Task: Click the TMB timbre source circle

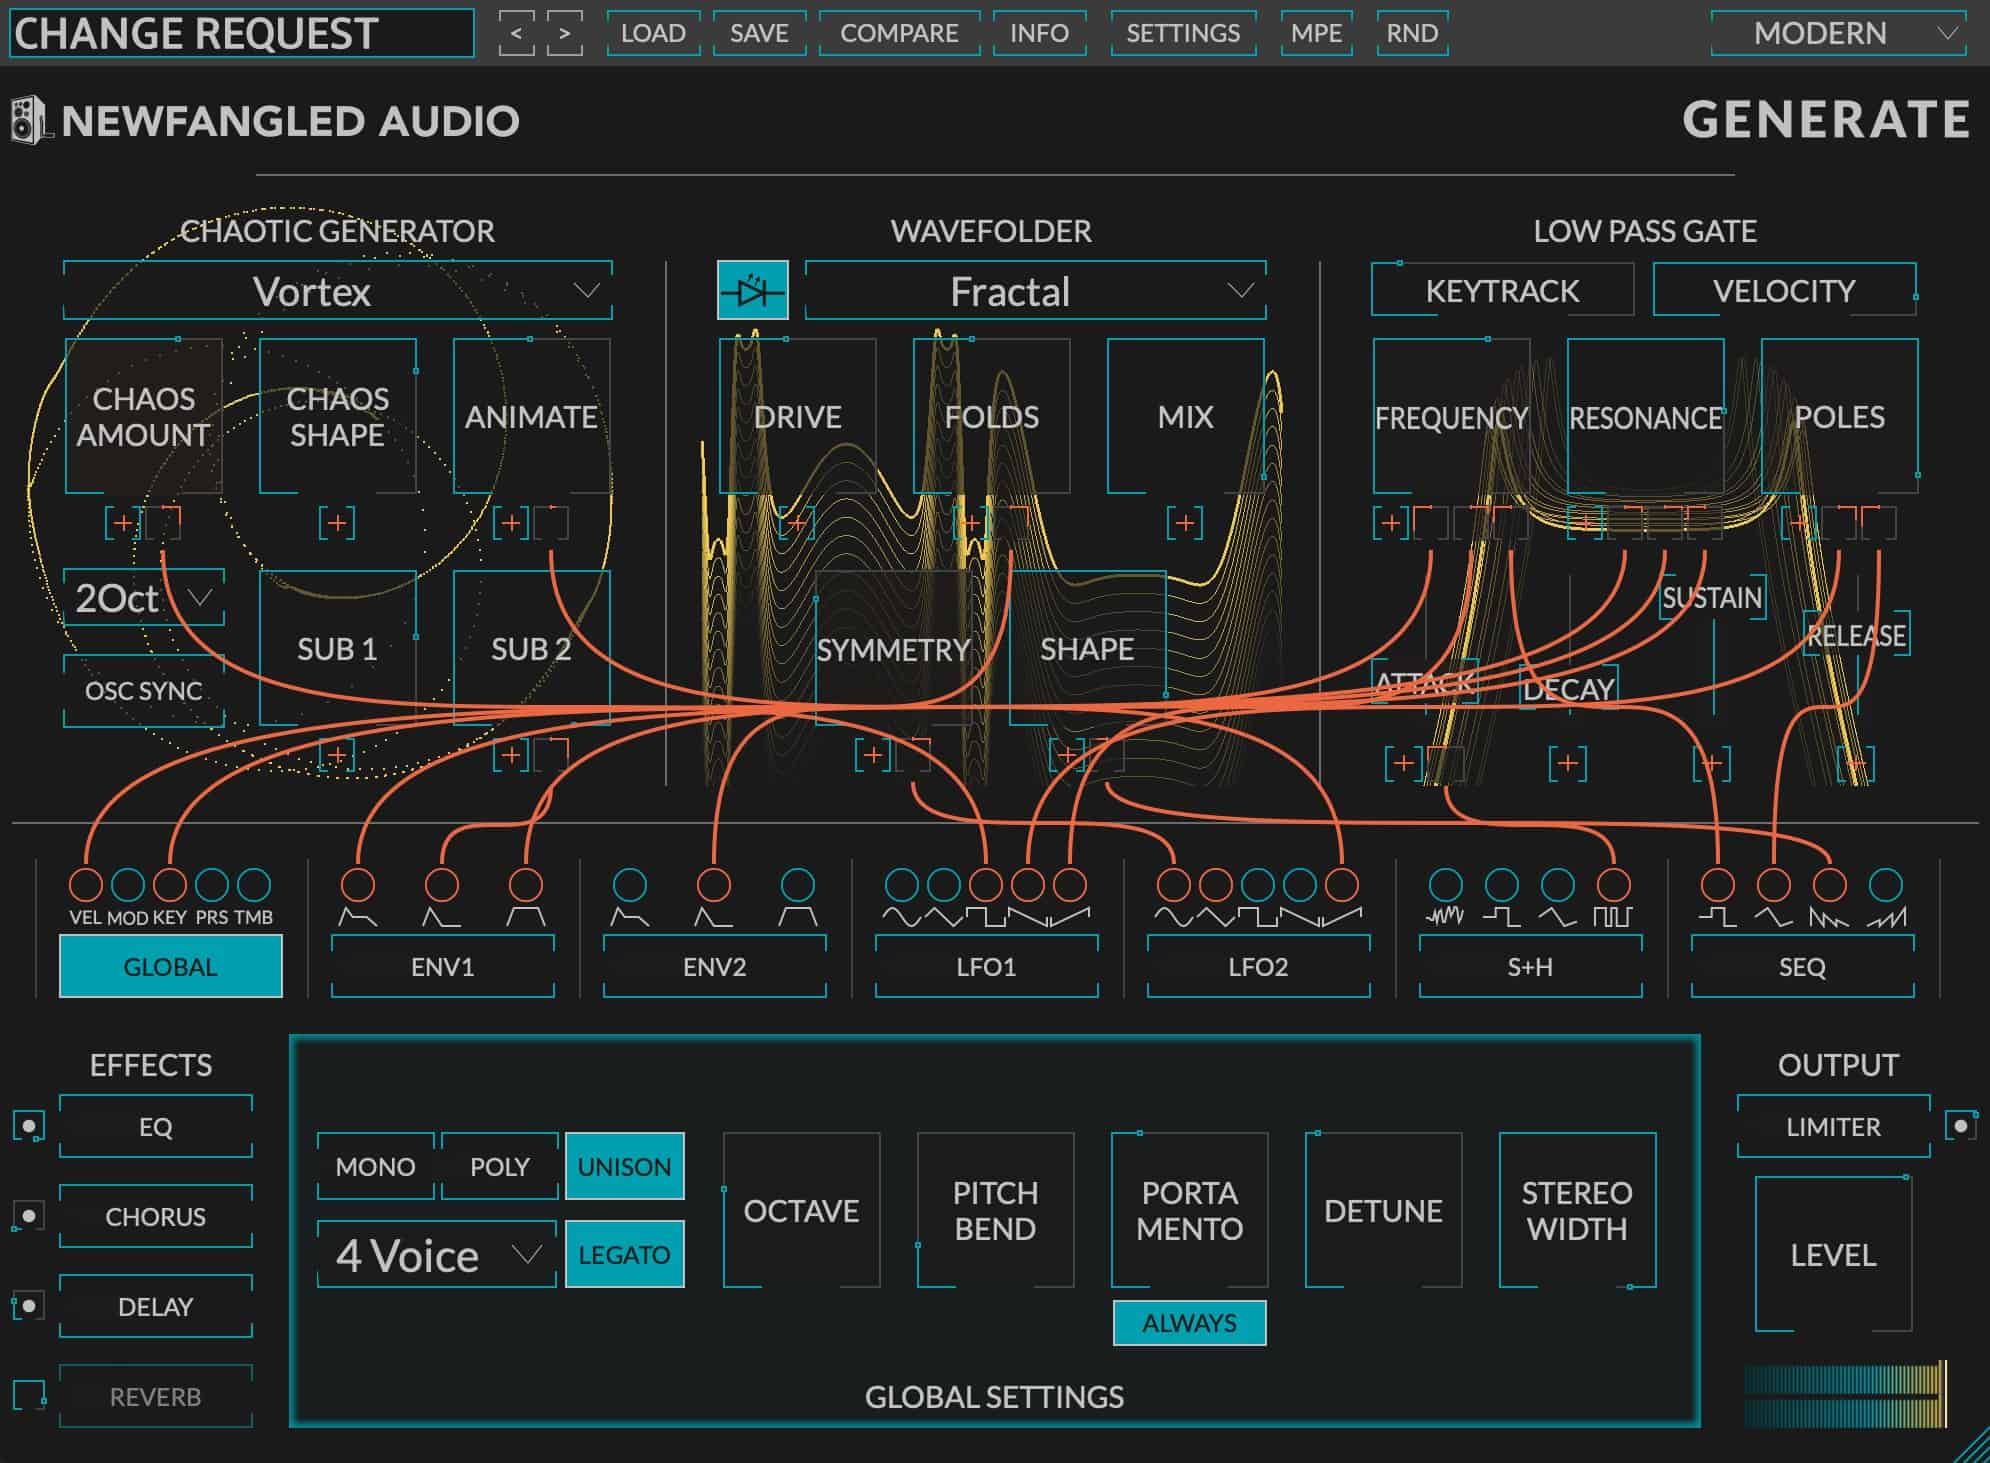Action: click(x=254, y=885)
